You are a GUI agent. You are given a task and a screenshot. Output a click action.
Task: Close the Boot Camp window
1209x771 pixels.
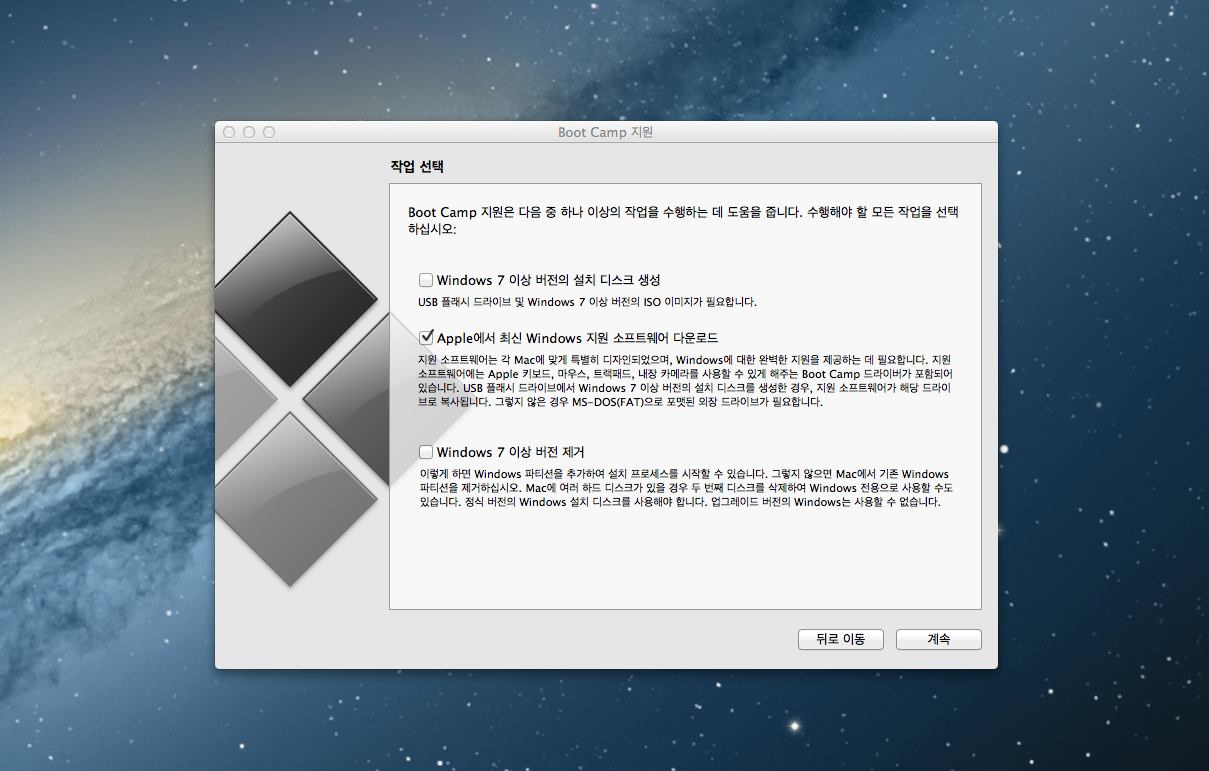click(229, 132)
